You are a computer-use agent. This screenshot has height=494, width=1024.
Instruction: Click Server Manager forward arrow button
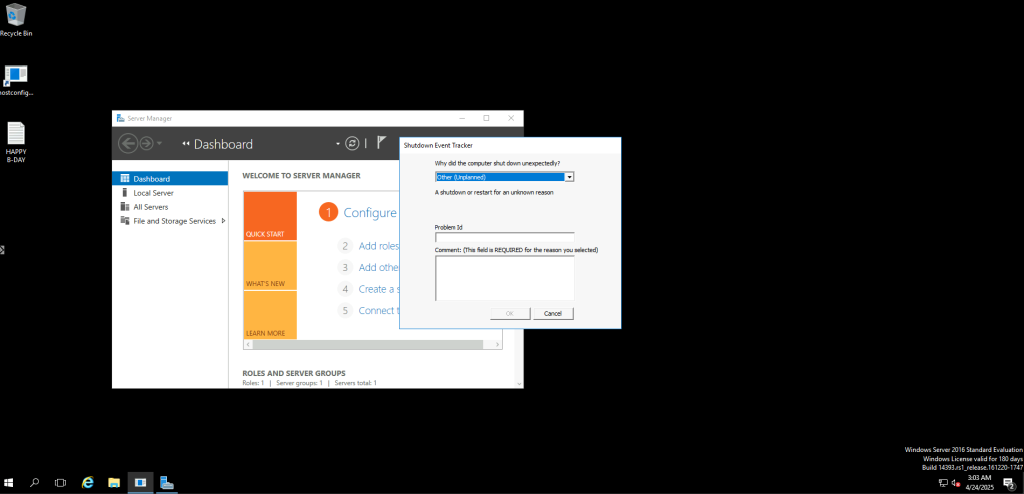click(146, 144)
